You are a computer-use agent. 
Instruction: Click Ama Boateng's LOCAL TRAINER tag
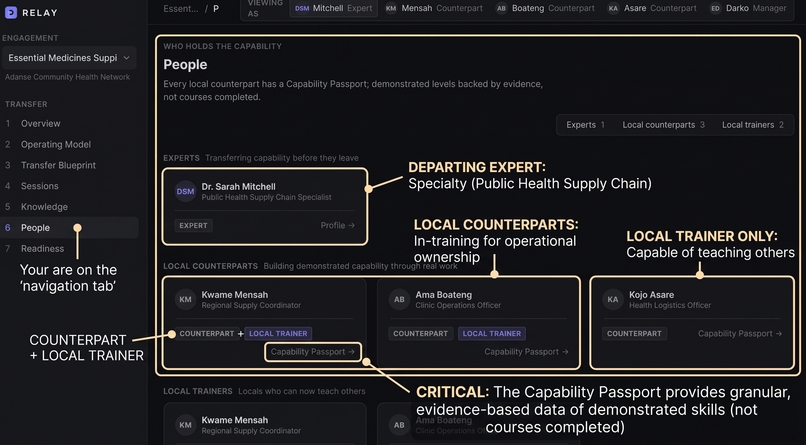click(492, 333)
